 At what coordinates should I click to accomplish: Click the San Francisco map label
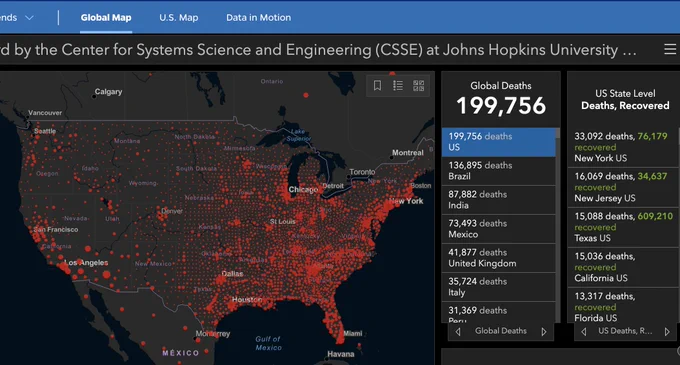56,229
